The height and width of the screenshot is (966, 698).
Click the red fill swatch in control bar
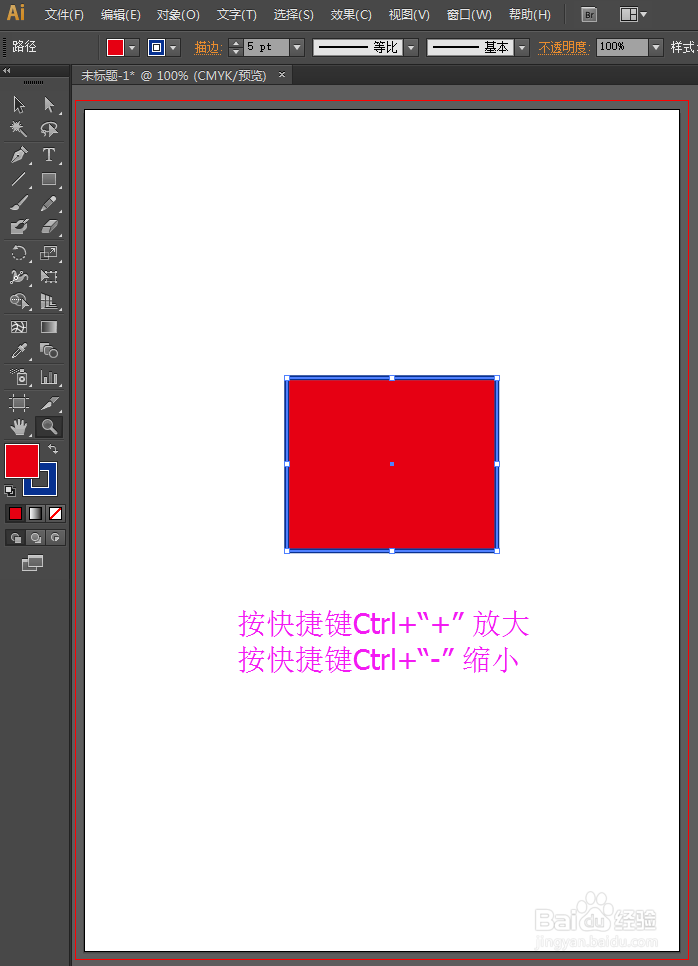[115, 47]
